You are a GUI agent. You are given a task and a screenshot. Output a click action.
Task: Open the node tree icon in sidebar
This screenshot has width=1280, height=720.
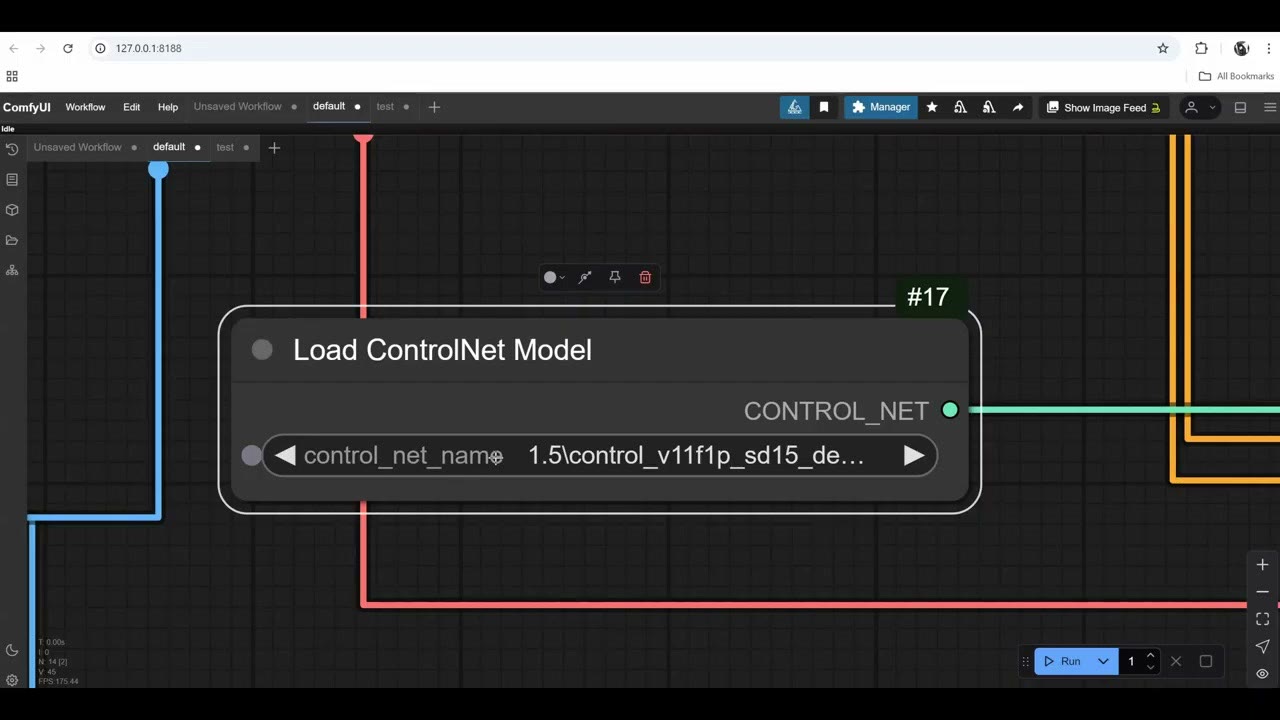pyautogui.click(x=12, y=270)
